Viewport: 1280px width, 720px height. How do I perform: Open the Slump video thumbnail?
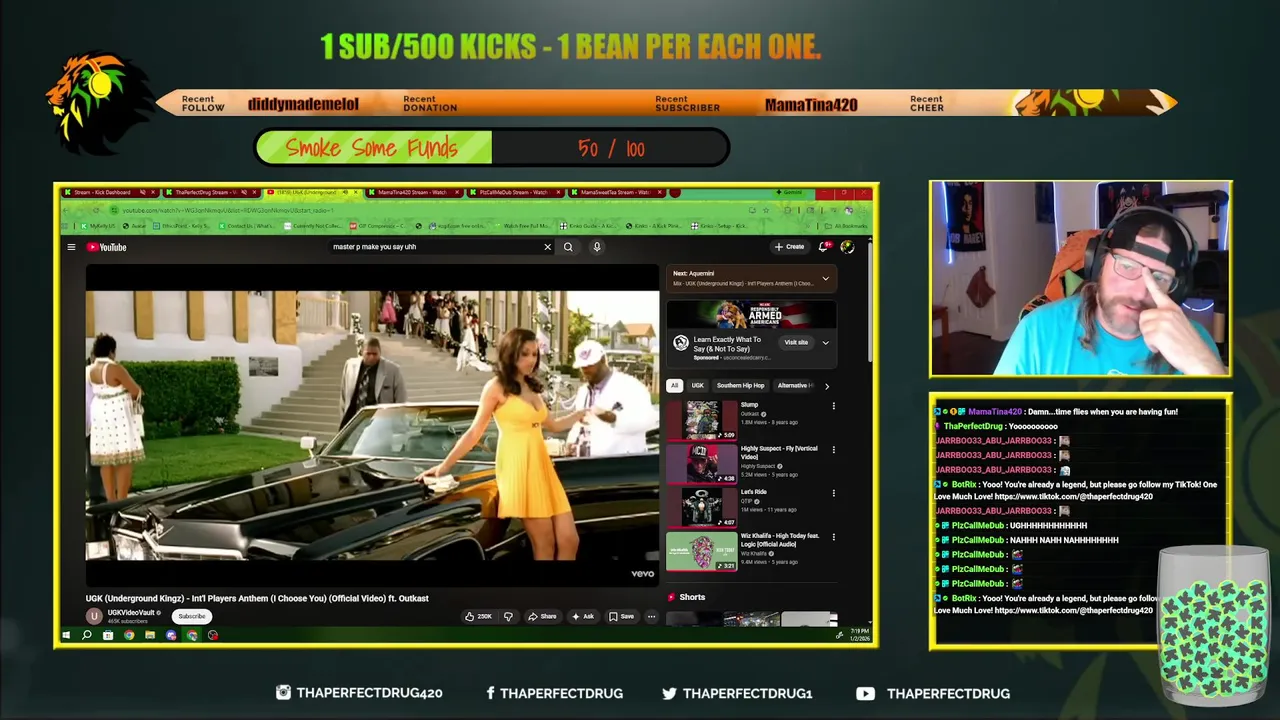[702, 420]
